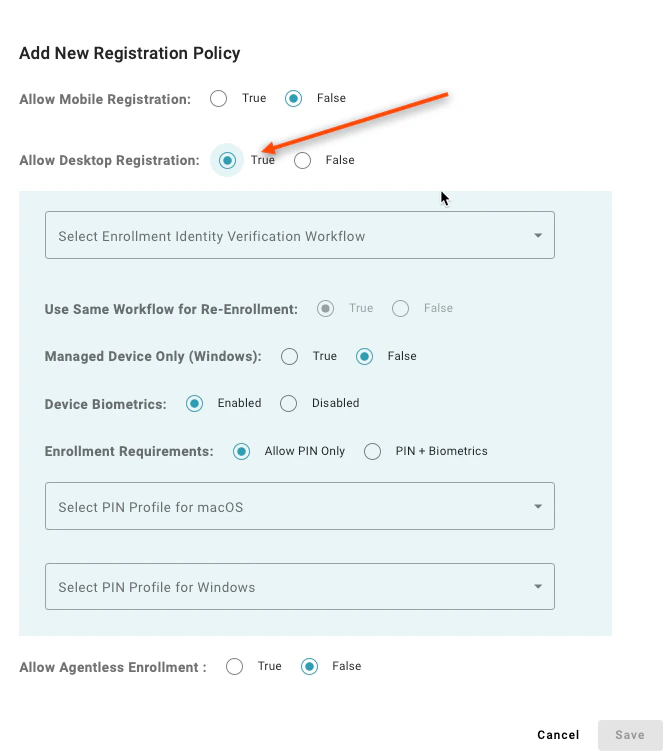Image resolution: width=665 pixels, height=755 pixels.
Task: Choose Allow PIN Only enrollment requirement
Action: (x=241, y=451)
